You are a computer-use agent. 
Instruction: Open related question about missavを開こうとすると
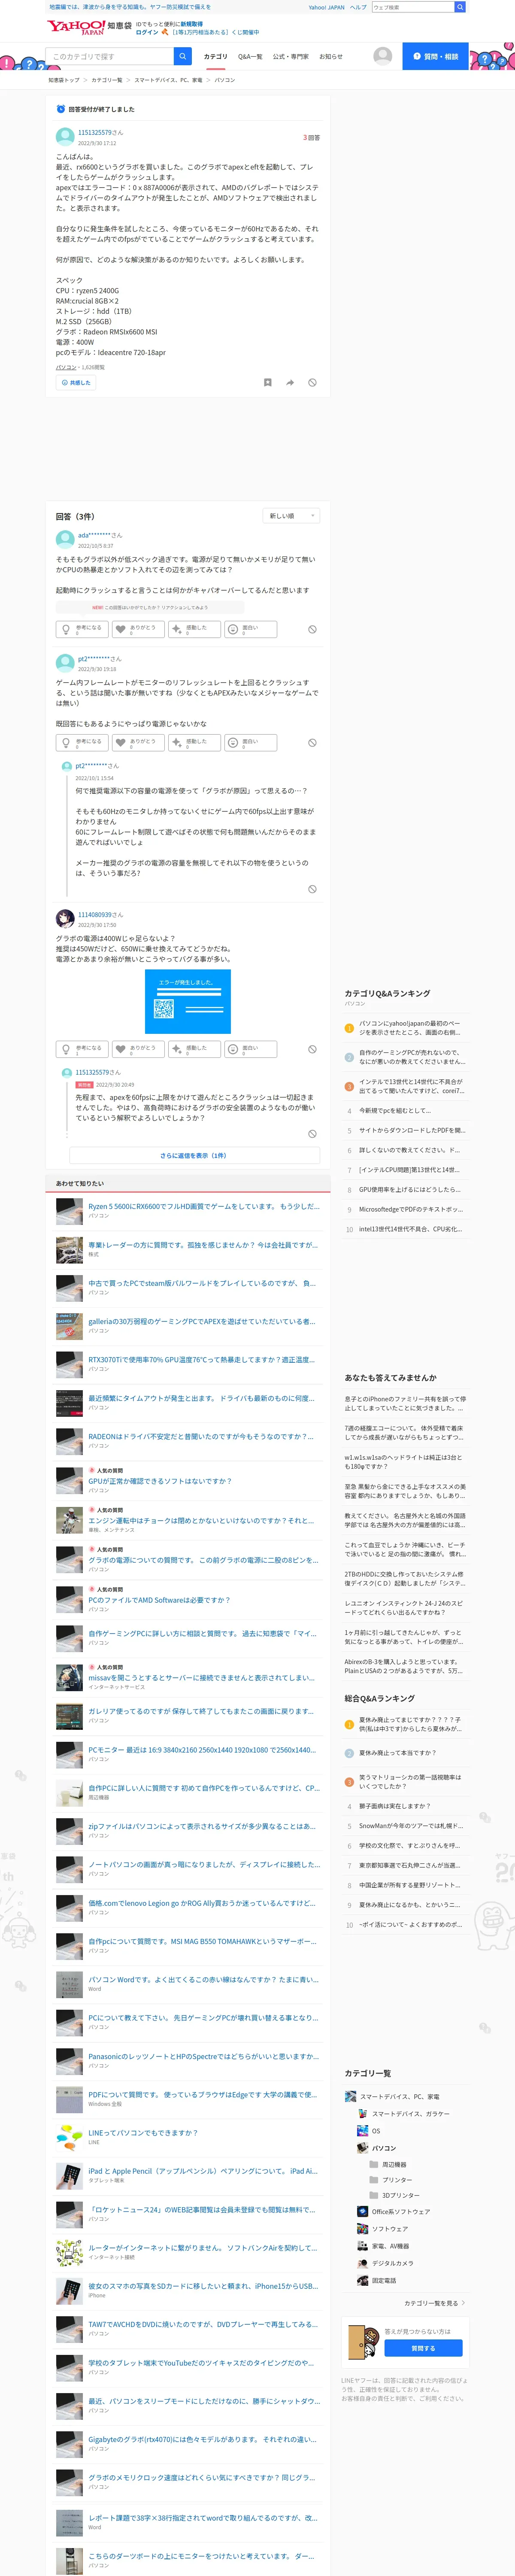pyautogui.click(x=201, y=1678)
